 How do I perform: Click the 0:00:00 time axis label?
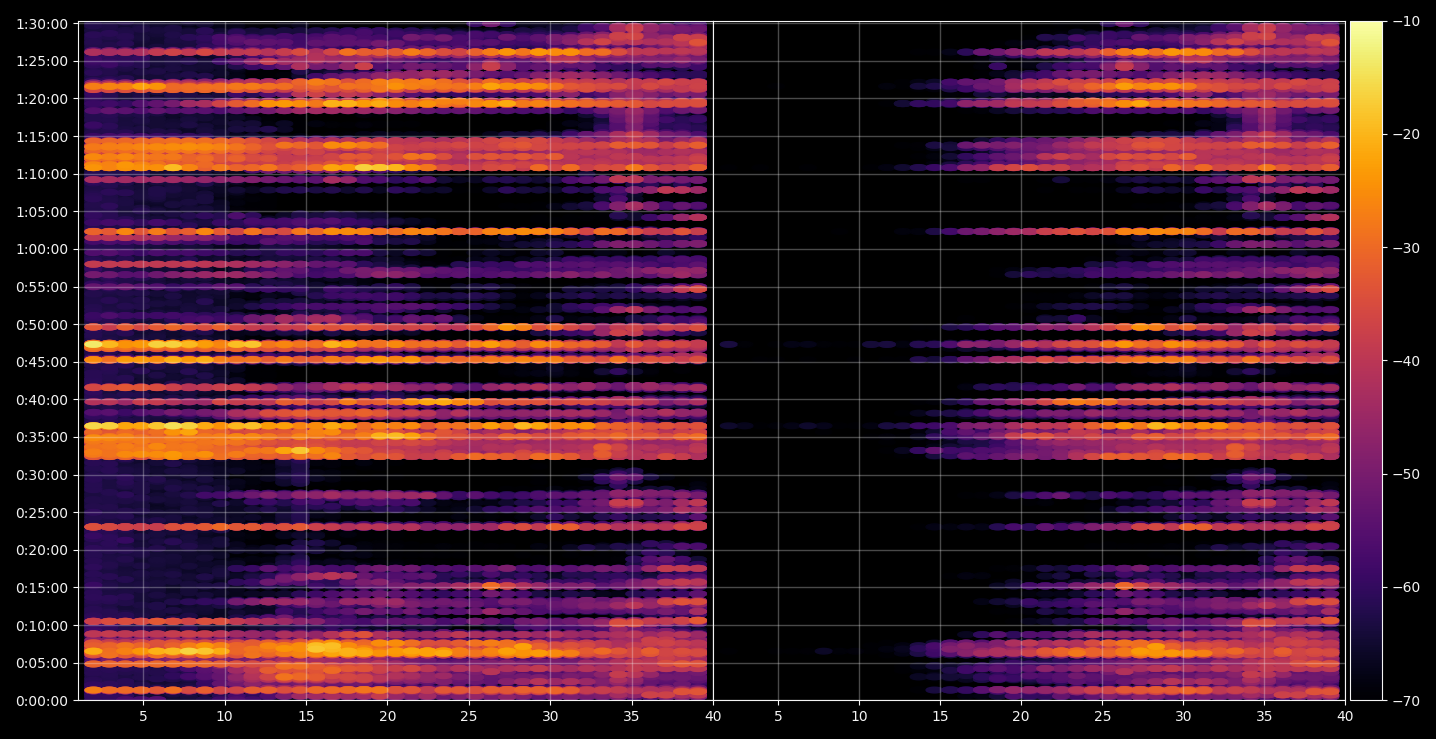pyautogui.click(x=42, y=701)
